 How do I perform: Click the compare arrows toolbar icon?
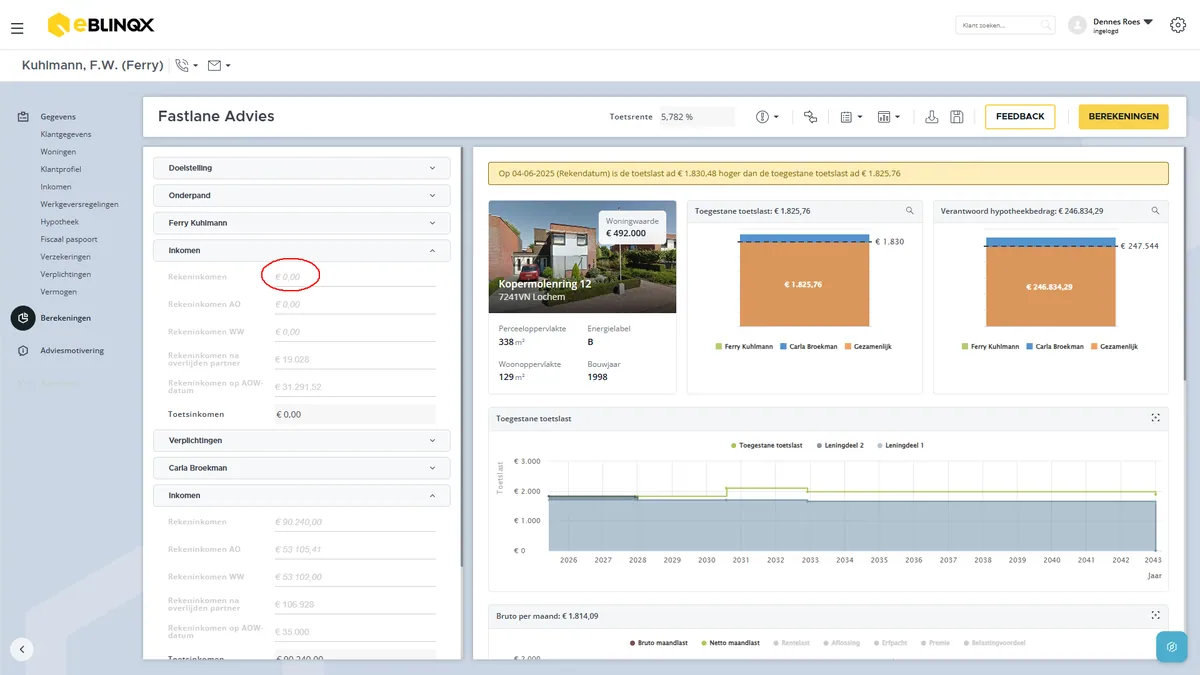pos(810,117)
